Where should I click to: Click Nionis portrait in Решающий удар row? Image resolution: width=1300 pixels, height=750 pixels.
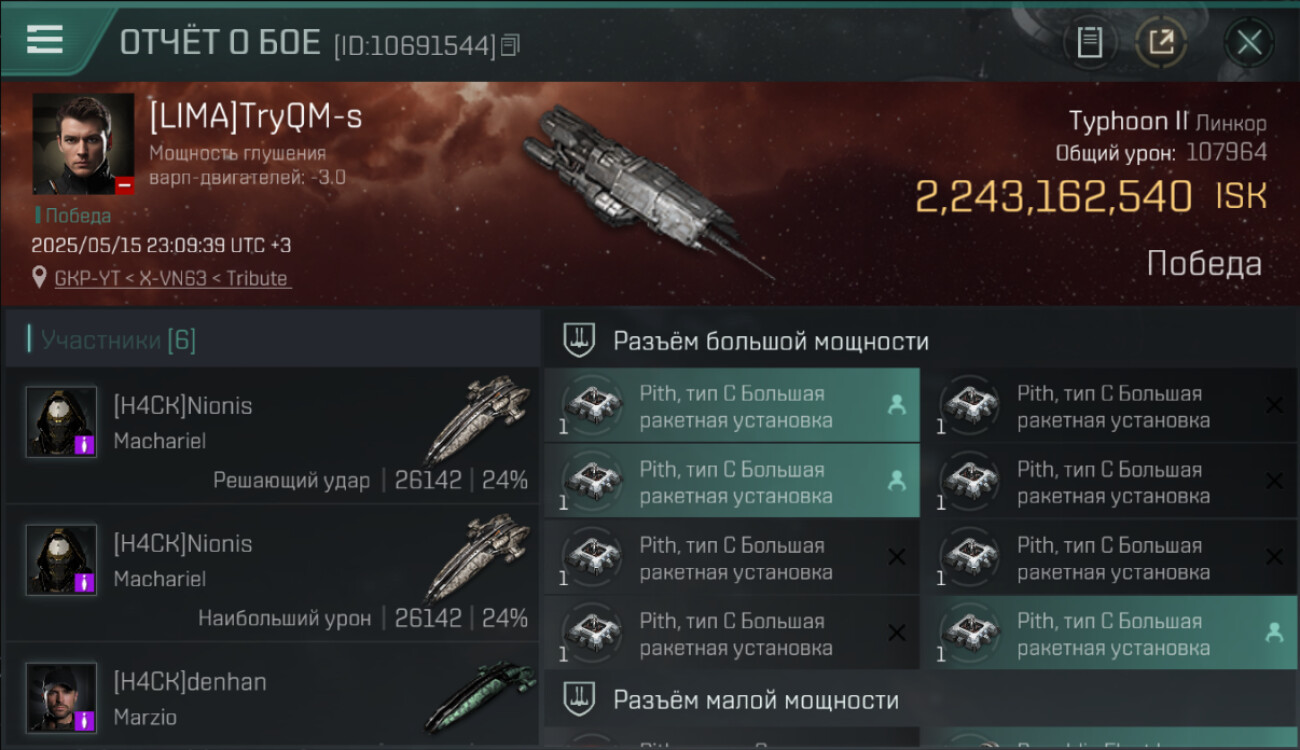point(61,422)
